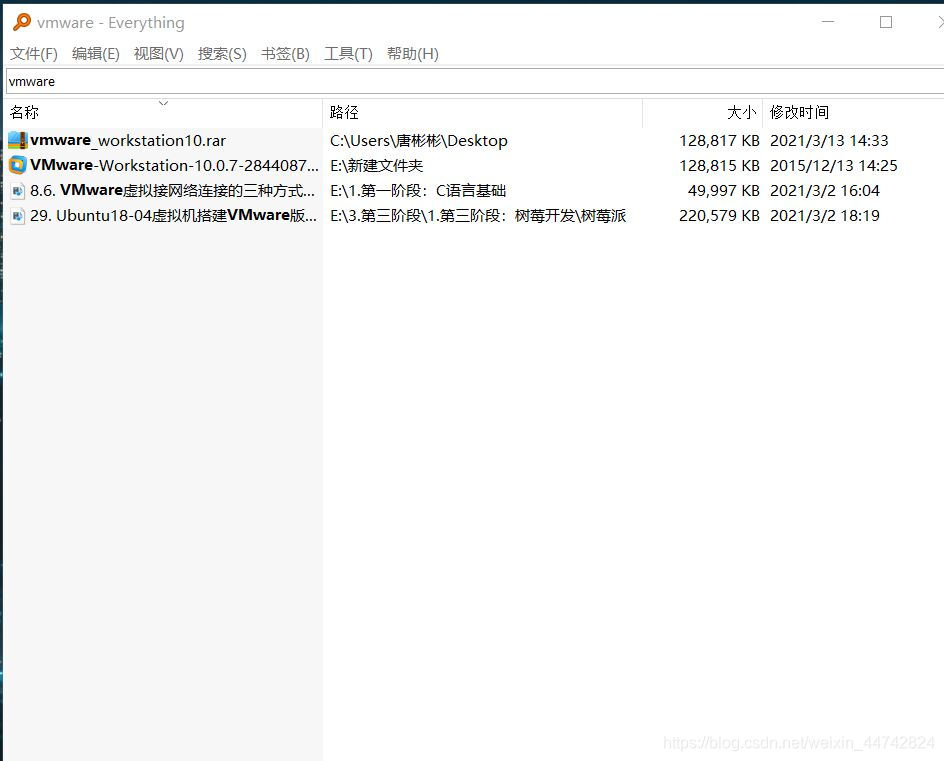Click the path C:\Users\唐彬彬\Desktop
The height and width of the screenshot is (761, 944).
click(x=418, y=141)
